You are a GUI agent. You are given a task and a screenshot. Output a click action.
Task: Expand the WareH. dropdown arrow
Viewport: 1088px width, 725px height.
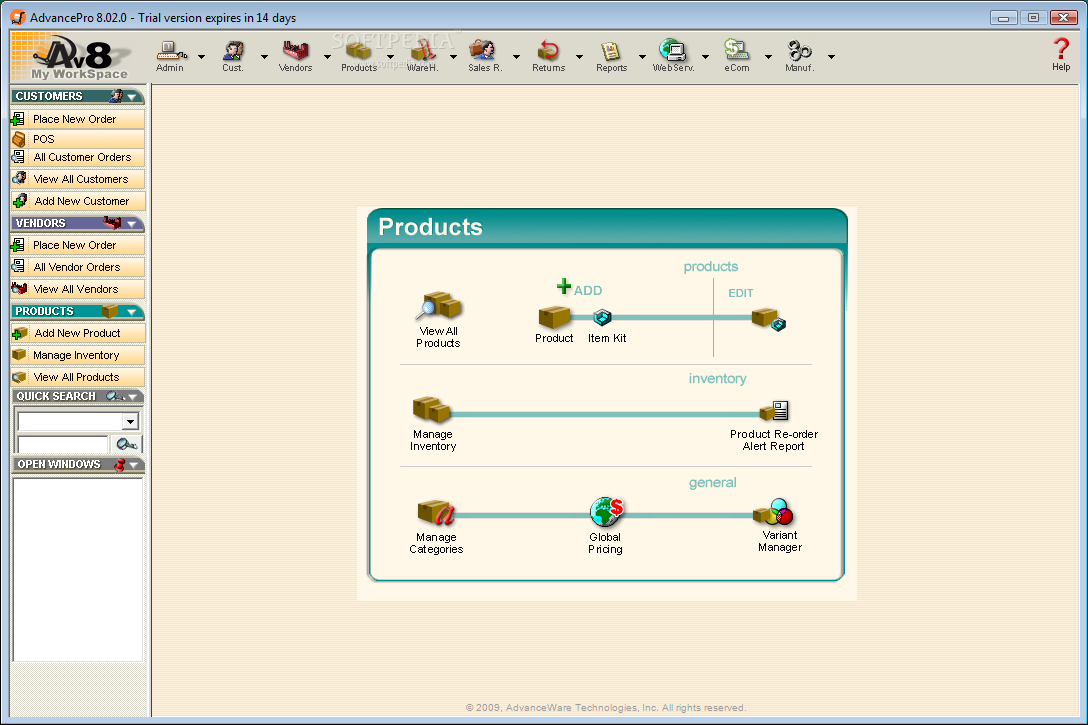pyautogui.click(x=453, y=57)
